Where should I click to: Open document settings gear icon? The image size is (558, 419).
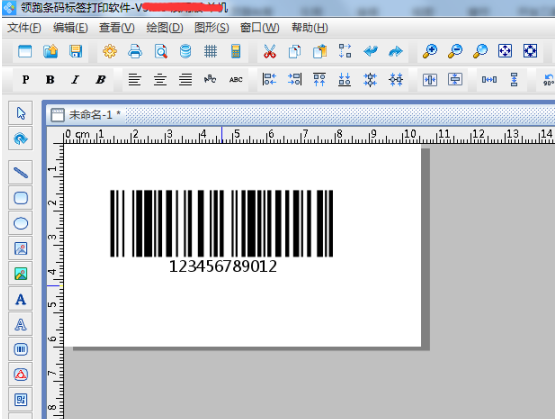(110, 51)
